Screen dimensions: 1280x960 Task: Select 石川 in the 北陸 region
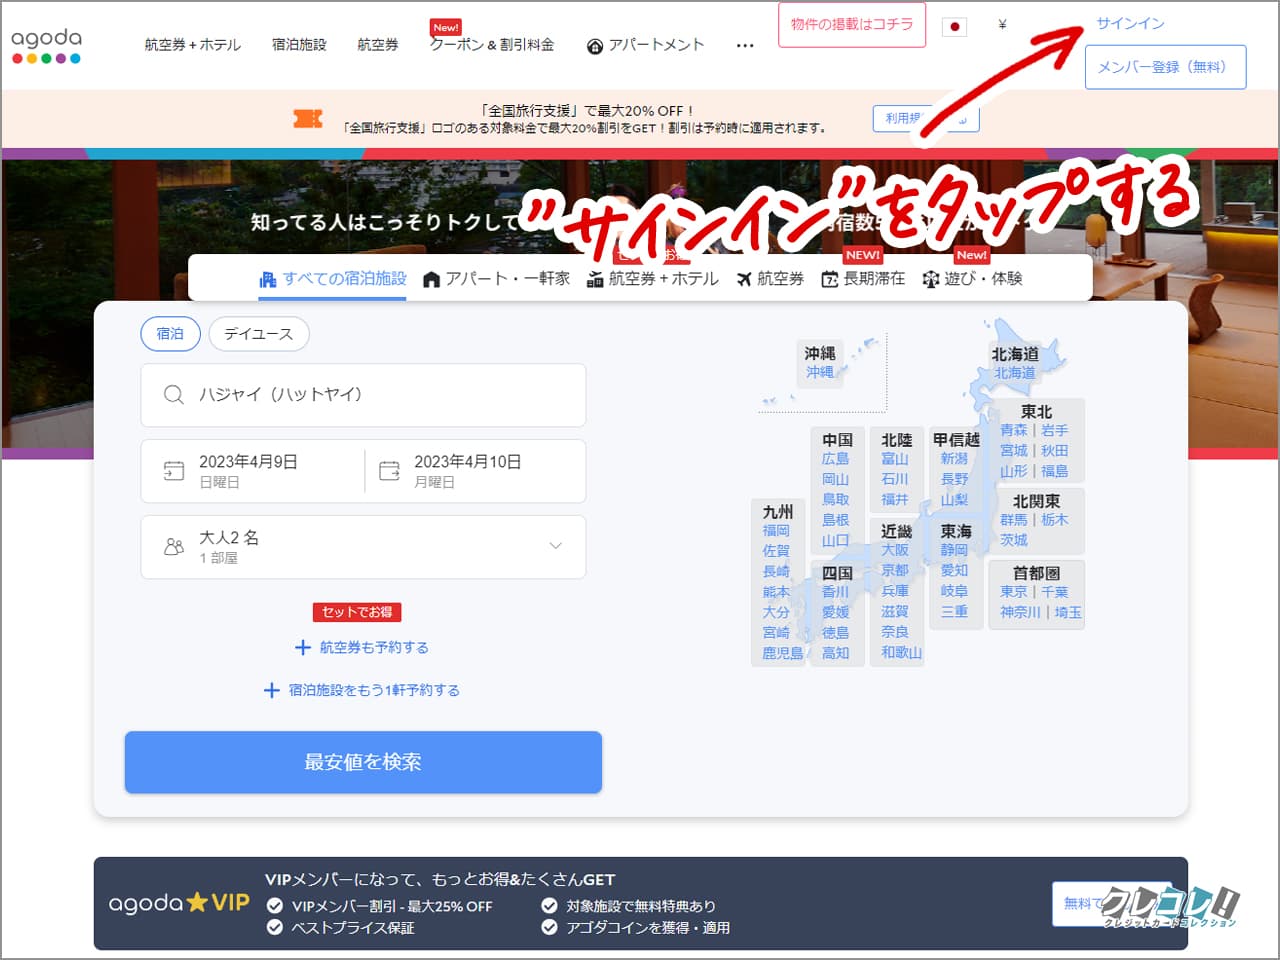point(895,479)
